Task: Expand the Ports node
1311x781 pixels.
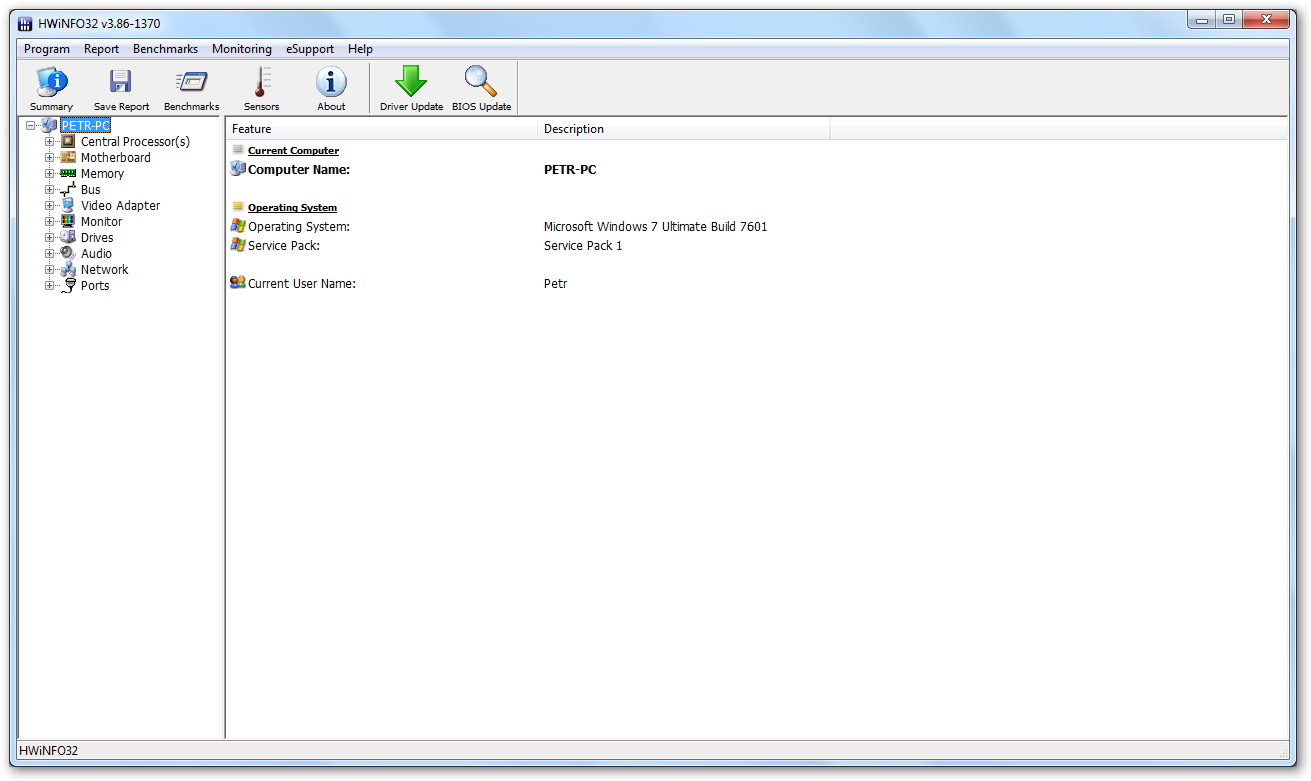Action: 49,286
